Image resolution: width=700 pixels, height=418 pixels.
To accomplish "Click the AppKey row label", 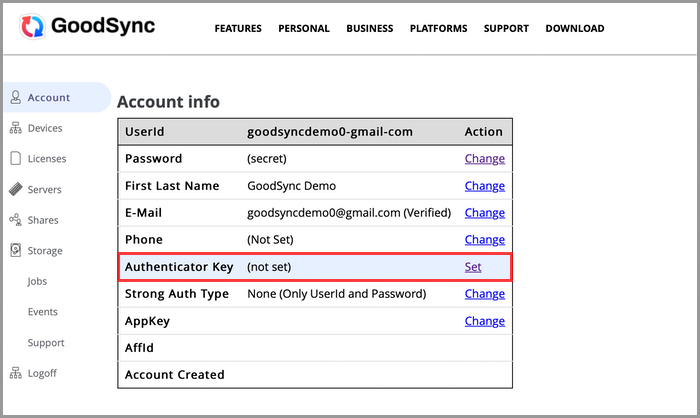I will (x=147, y=322).
